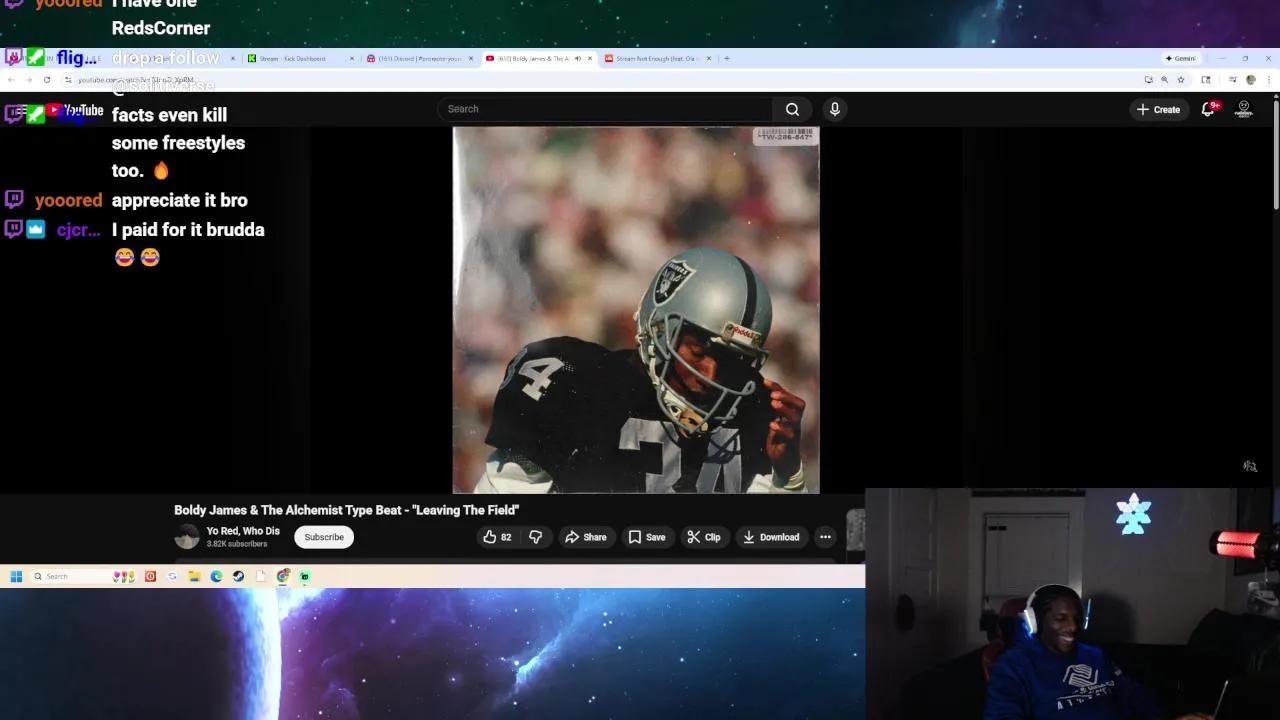Screen dimensions: 1280x720
Task: Open new Chrome tab with plus
Action: pyautogui.click(x=727, y=58)
